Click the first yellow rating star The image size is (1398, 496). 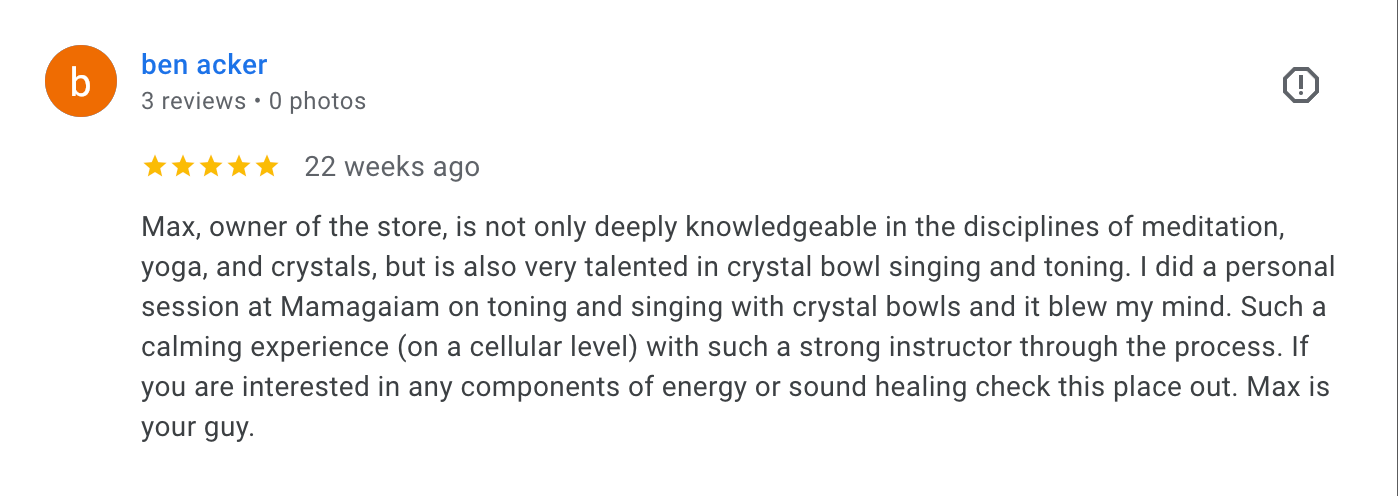154,166
